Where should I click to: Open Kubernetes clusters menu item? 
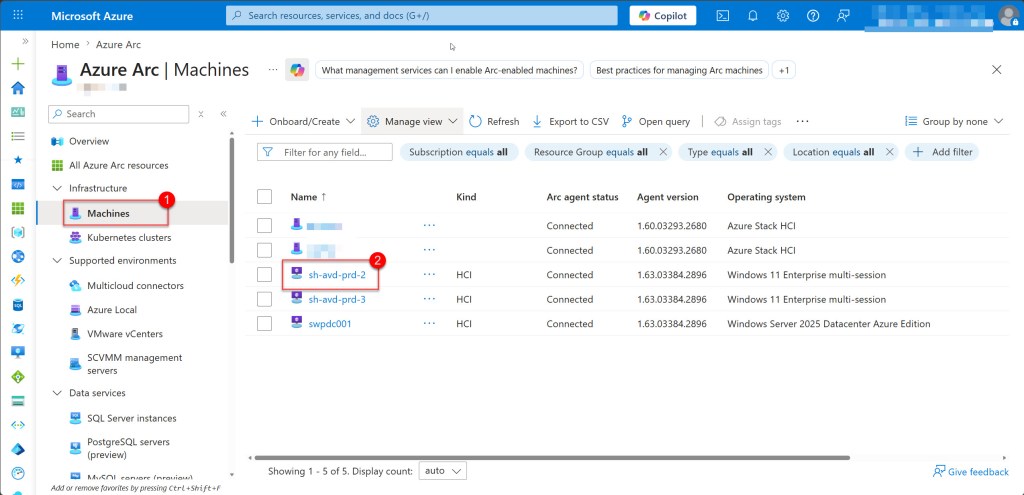point(128,238)
